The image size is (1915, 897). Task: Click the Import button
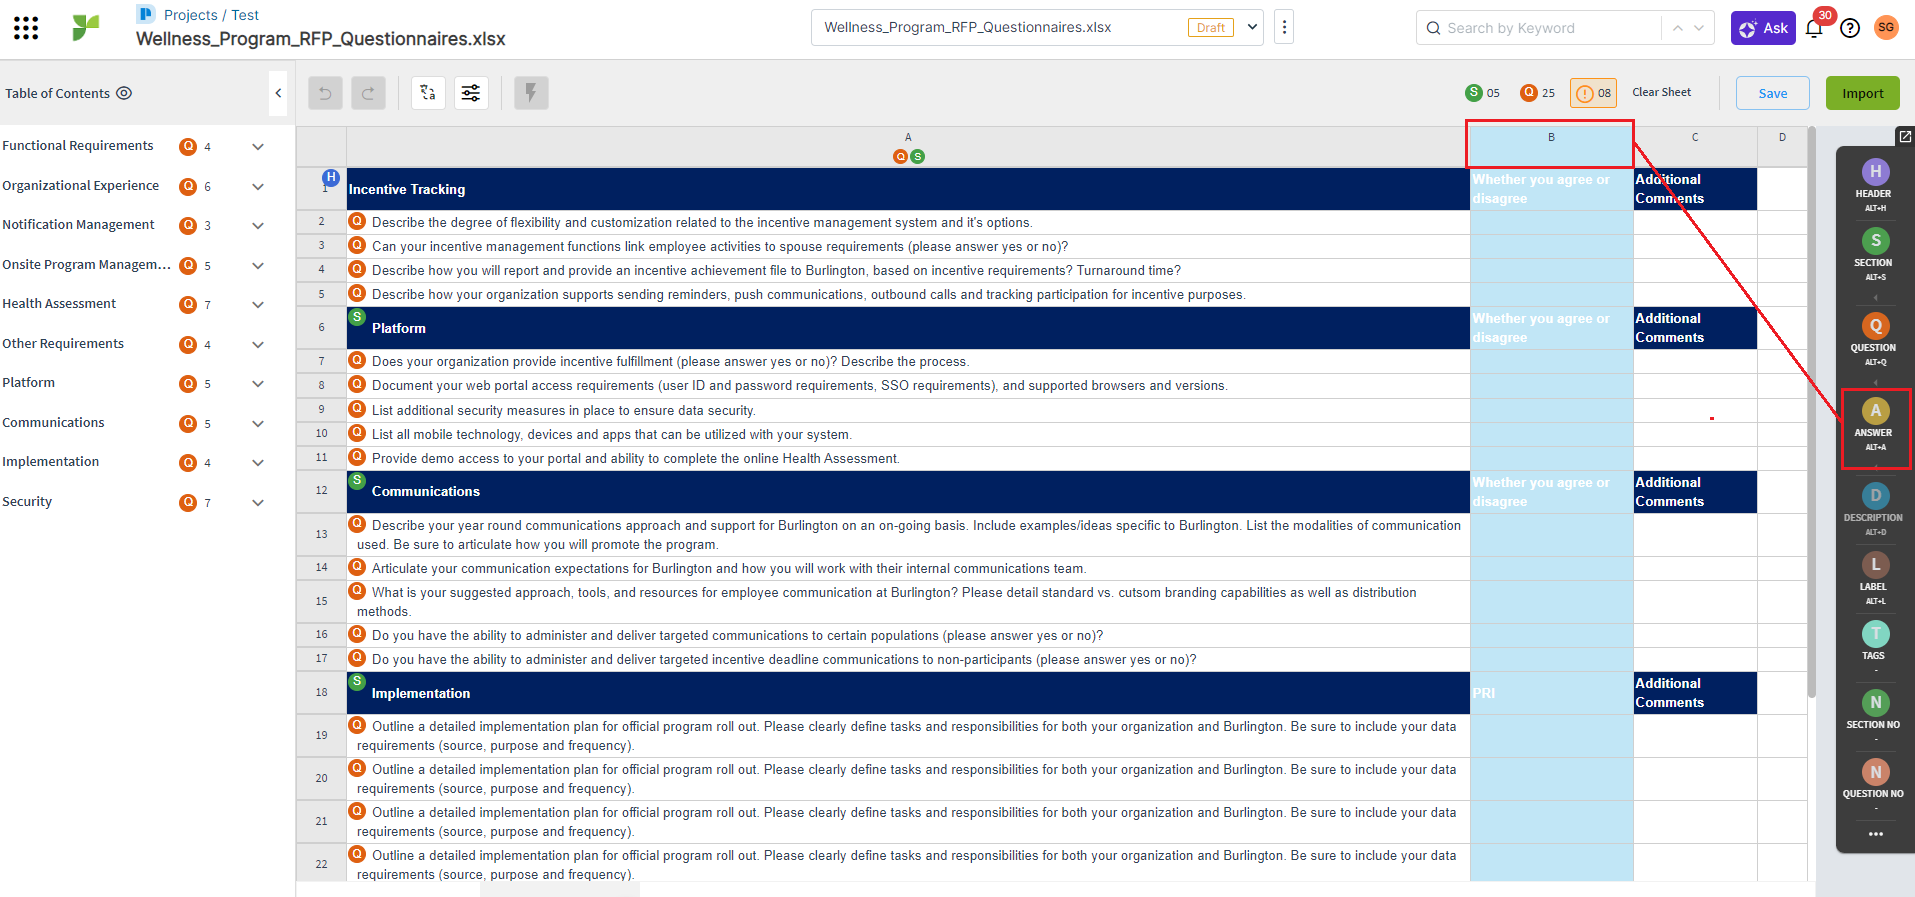click(x=1862, y=93)
